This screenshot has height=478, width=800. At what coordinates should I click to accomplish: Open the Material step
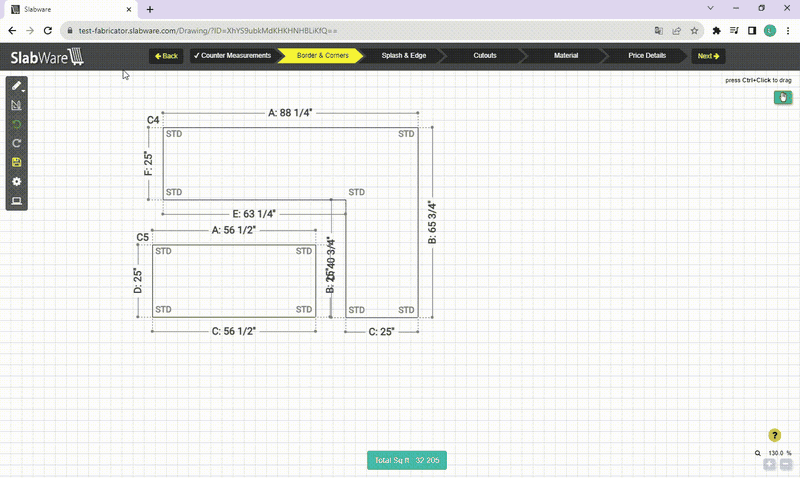click(566, 56)
